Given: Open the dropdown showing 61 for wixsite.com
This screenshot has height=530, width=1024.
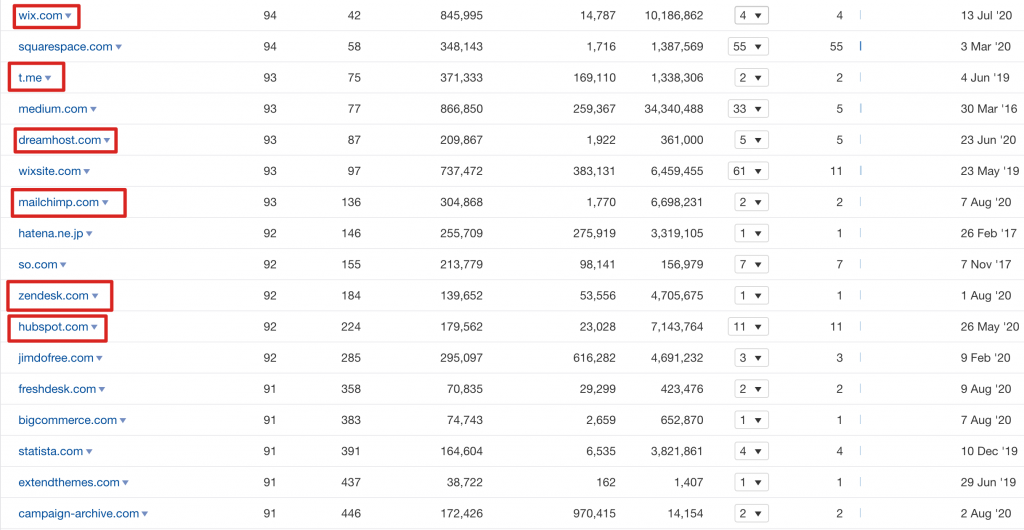Looking at the screenshot, I should tap(748, 171).
